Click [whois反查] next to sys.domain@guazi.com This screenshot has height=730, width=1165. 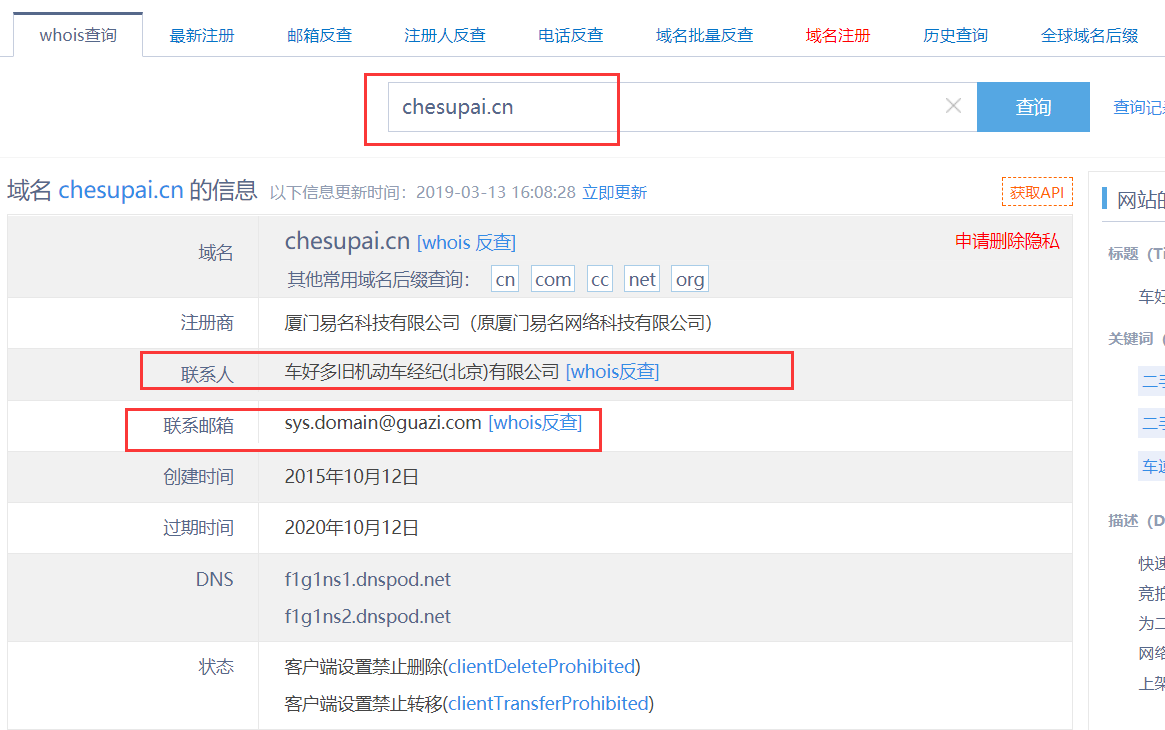[535, 423]
